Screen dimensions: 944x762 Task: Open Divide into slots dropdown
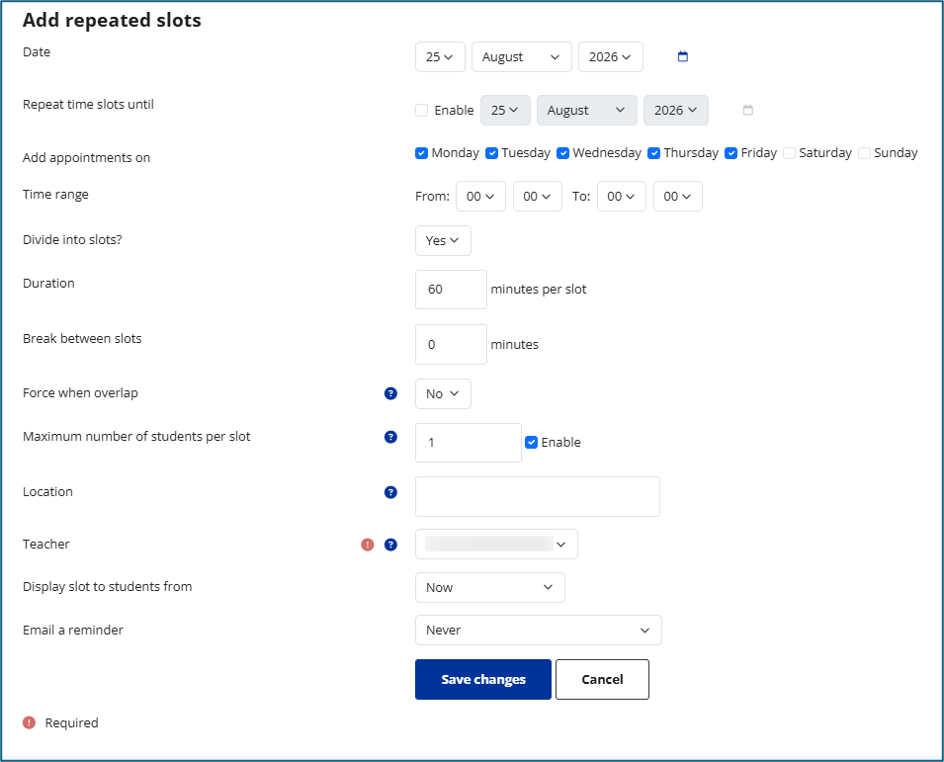click(x=443, y=240)
